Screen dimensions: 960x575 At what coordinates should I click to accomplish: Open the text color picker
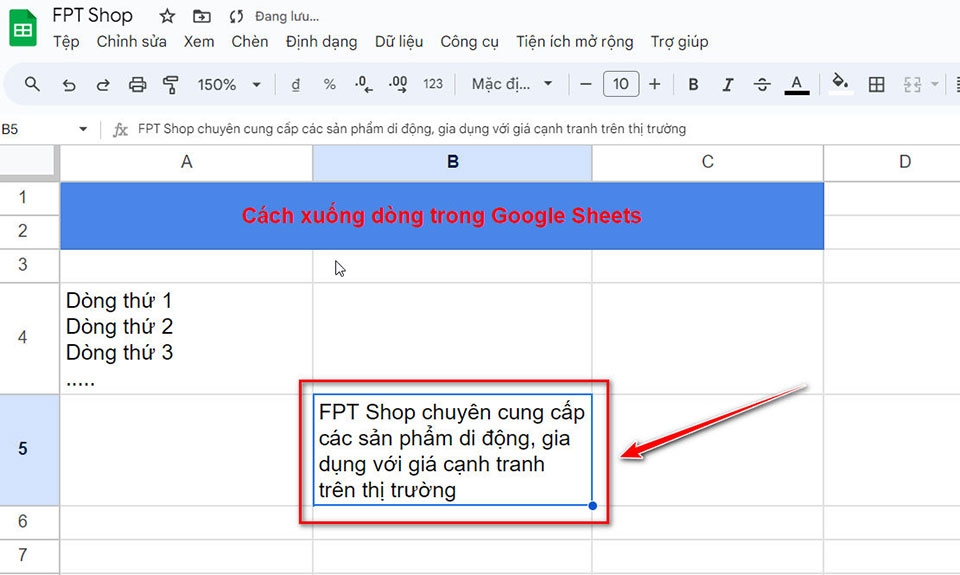click(x=797, y=85)
